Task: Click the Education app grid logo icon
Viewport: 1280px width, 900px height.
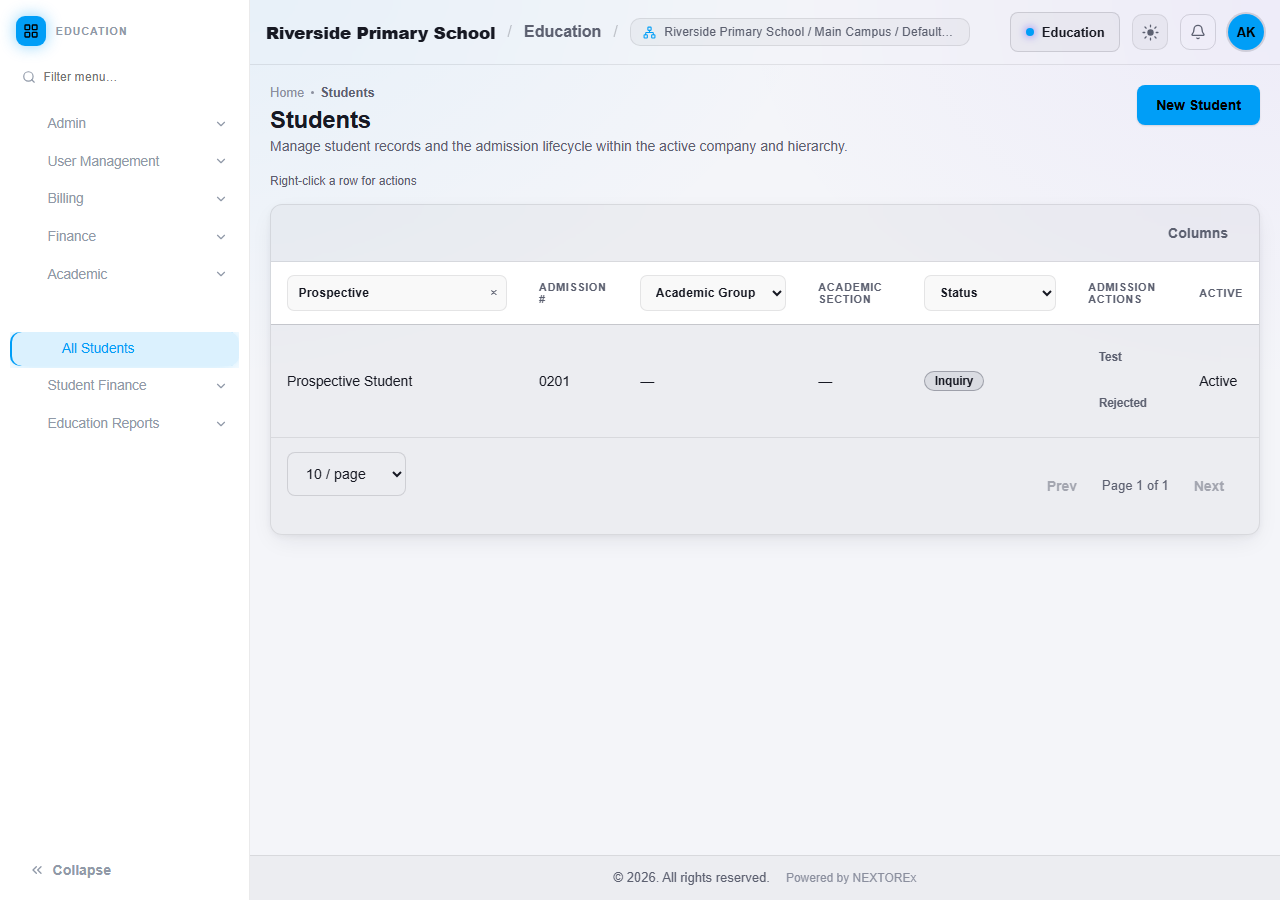Action: coord(31,31)
